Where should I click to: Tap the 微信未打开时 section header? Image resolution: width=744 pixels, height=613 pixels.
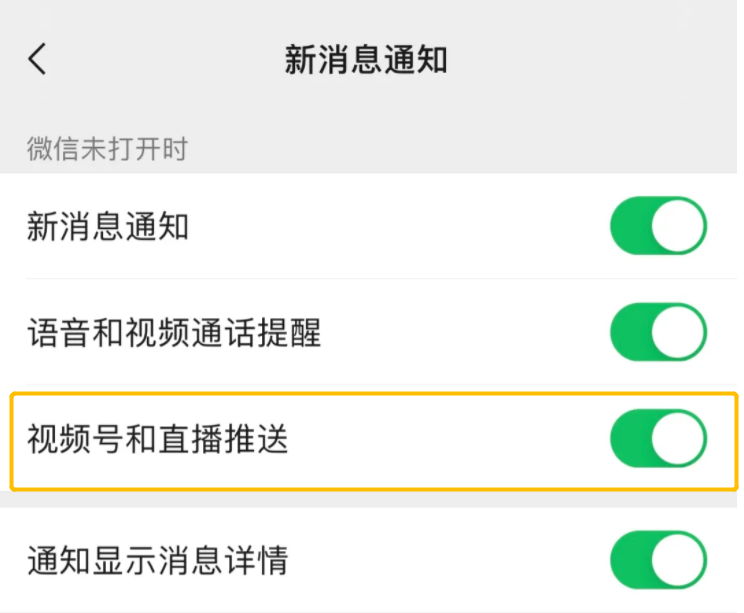pyautogui.click(x=107, y=149)
